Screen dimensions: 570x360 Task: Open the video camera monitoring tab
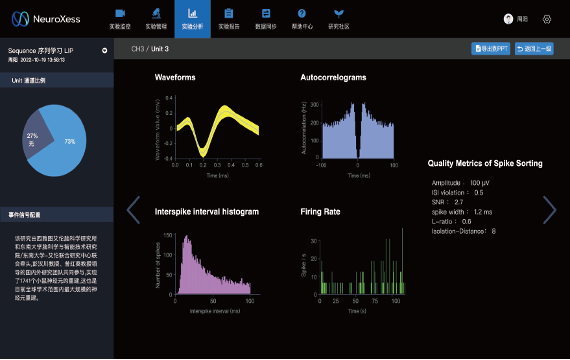click(x=120, y=19)
